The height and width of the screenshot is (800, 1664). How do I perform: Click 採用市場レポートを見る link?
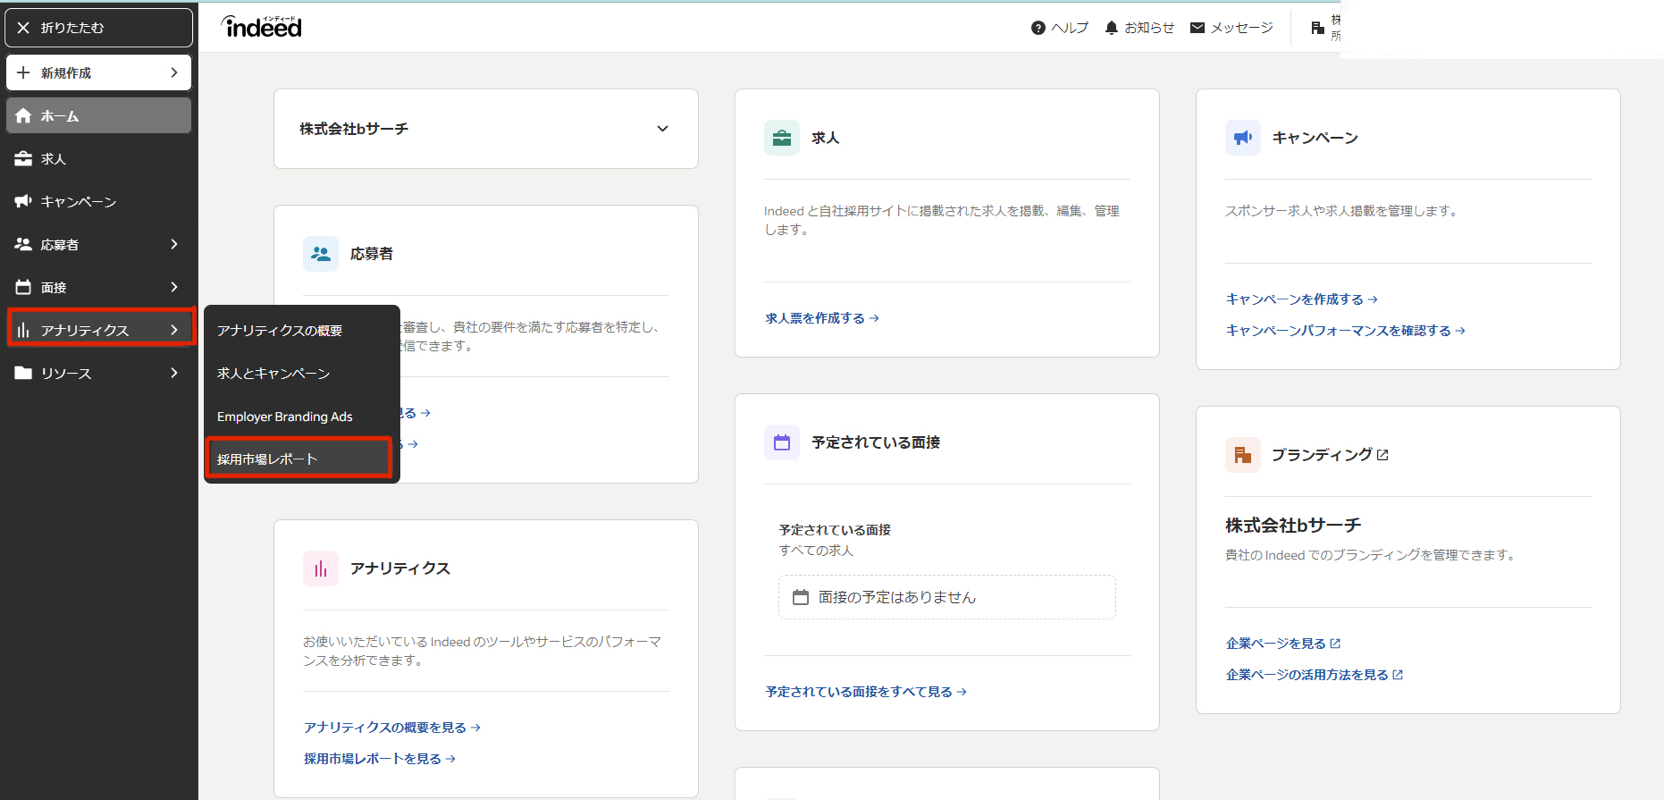pyautogui.click(x=380, y=759)
